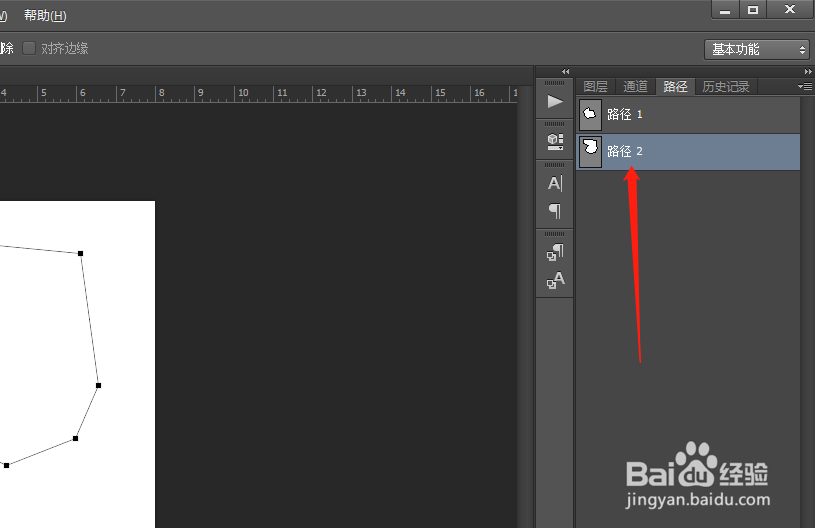Viewport: 815px width, 528px height.
Task: Click the top-right path anchor point
Action: [x=81, y=254]
